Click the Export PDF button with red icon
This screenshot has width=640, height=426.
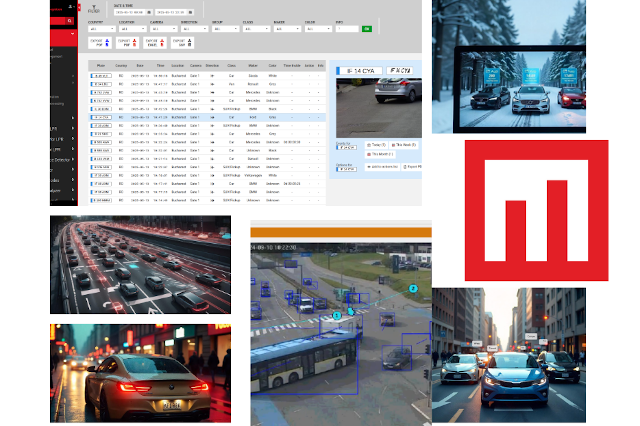tap(127, 42)
